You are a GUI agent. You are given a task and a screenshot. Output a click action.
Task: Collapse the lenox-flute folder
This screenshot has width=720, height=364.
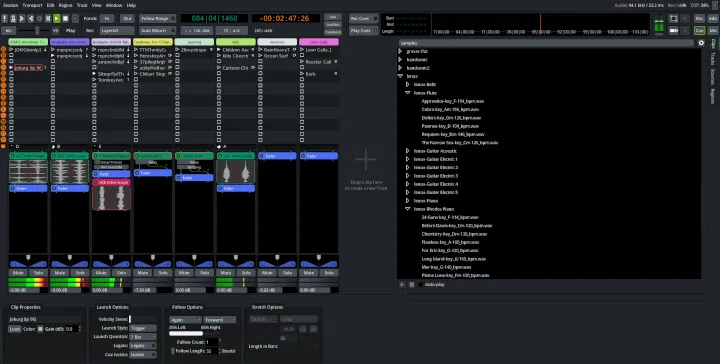point(408,93)
